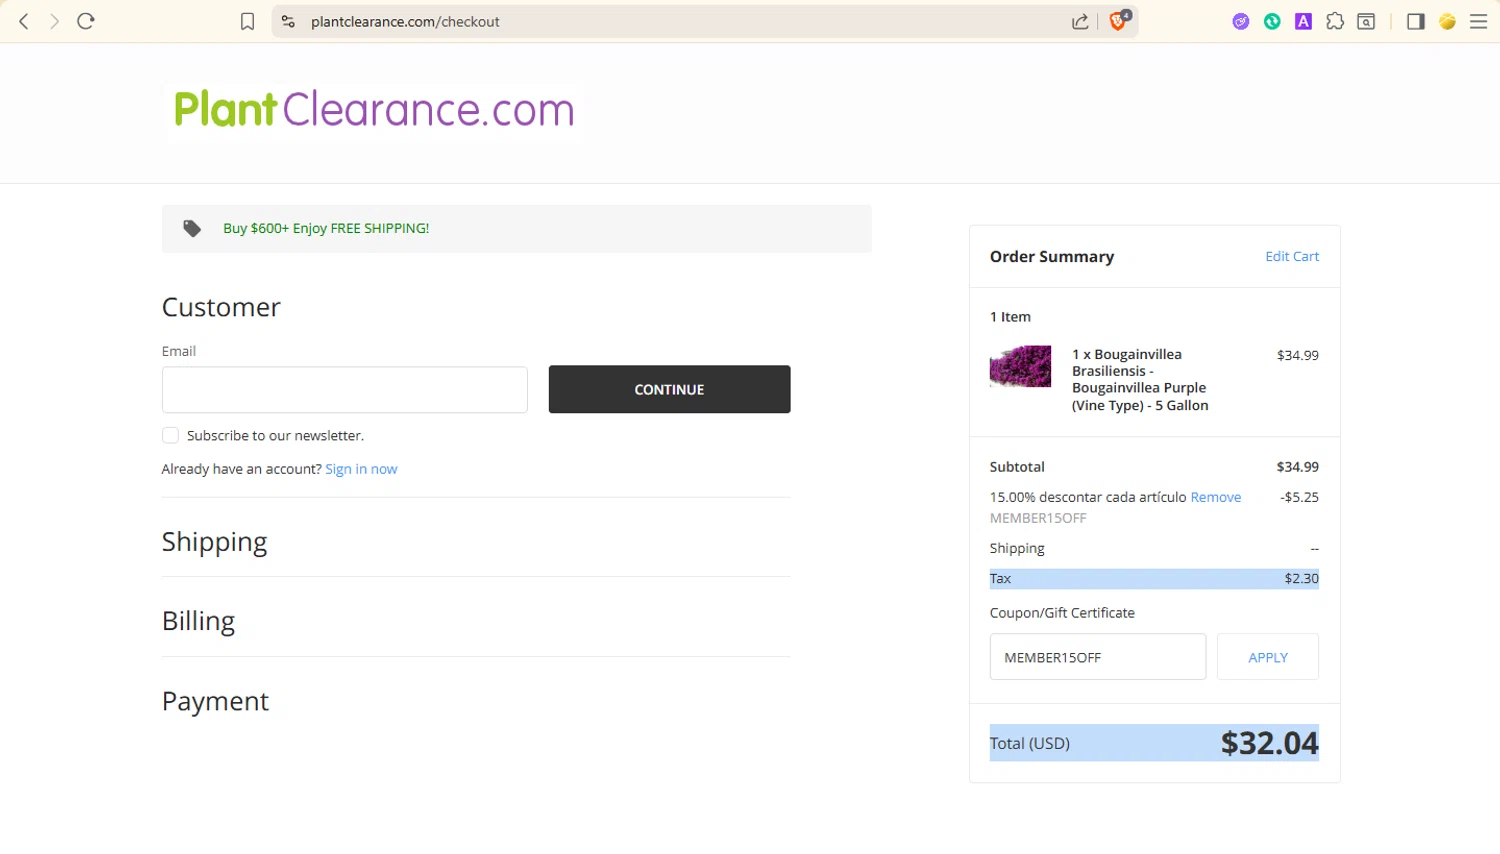
Task: Go forward to next page
Action: tap(54, 21)
